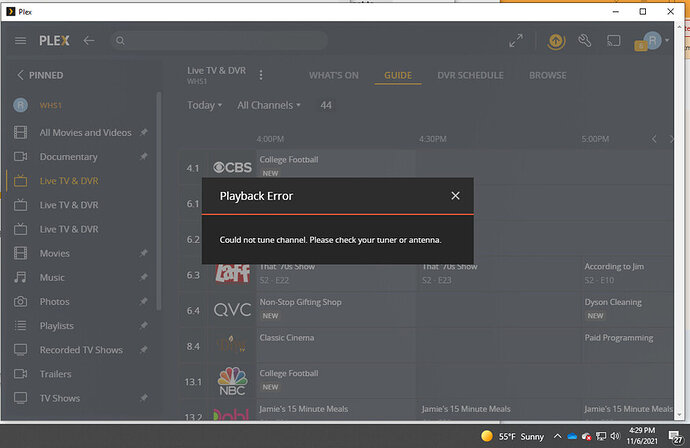Switch to the BROWSE tab
The width and height of the screenshot is (690, 448).
coord(547,75)
